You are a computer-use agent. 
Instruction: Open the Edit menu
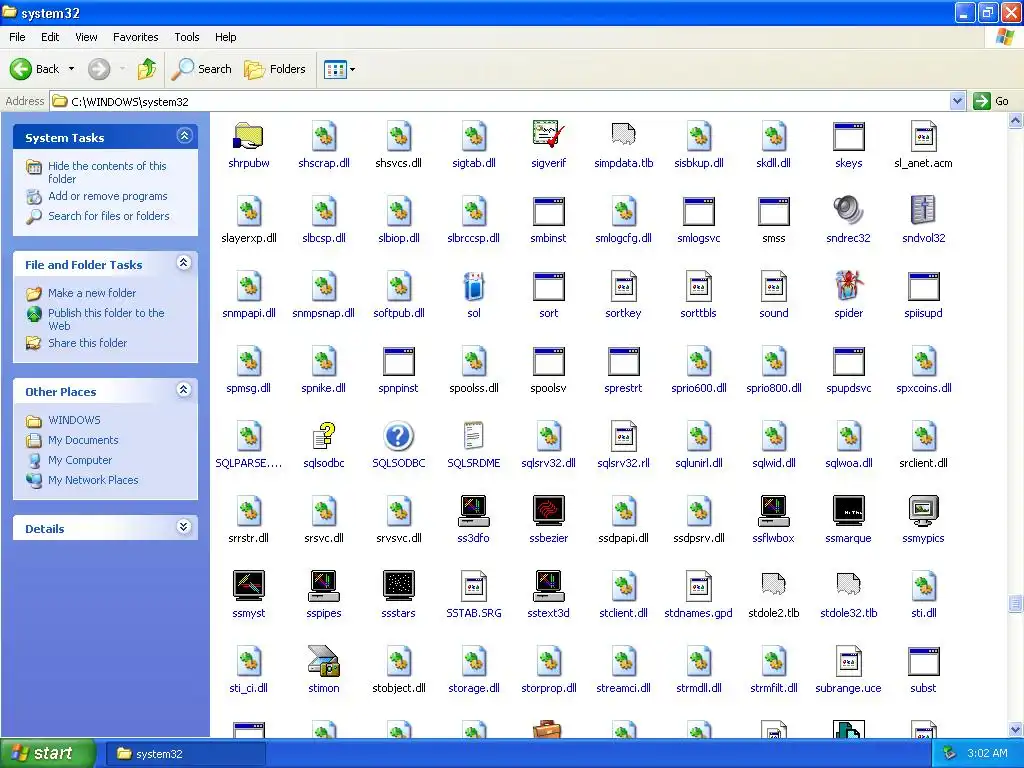50,37
